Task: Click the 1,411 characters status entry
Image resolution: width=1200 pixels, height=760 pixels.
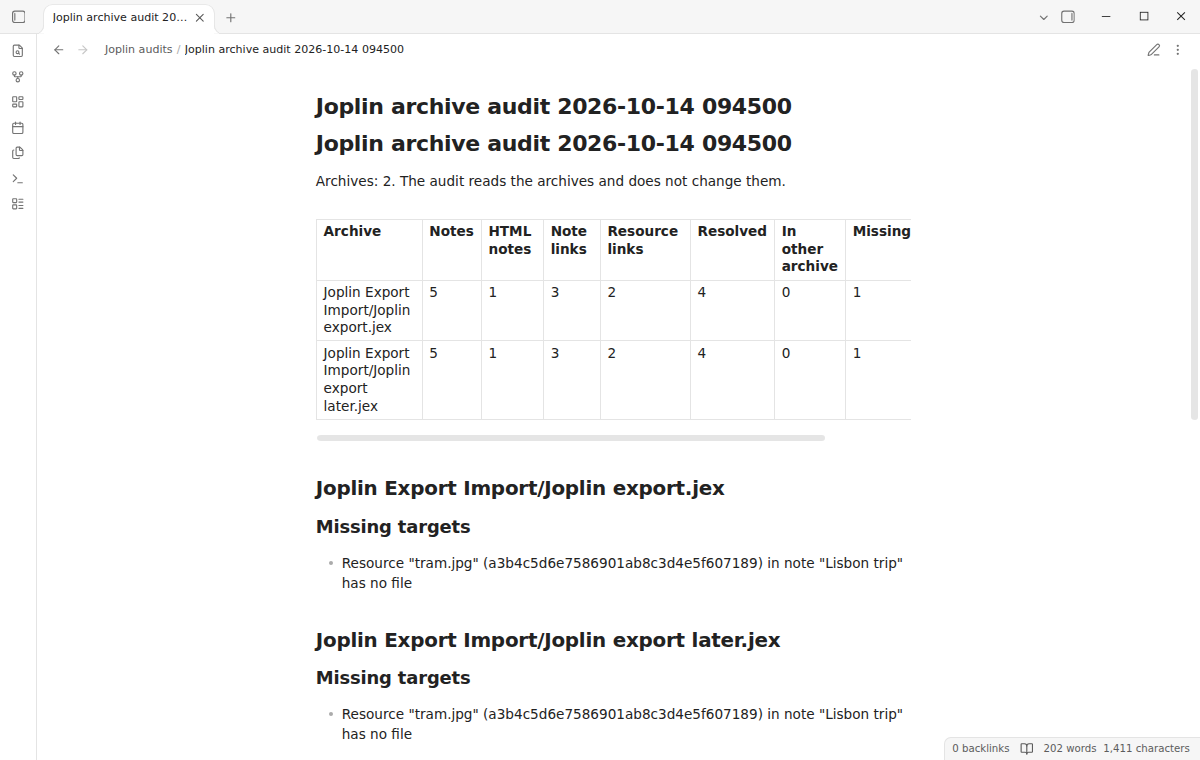Action: (1146, 748)
